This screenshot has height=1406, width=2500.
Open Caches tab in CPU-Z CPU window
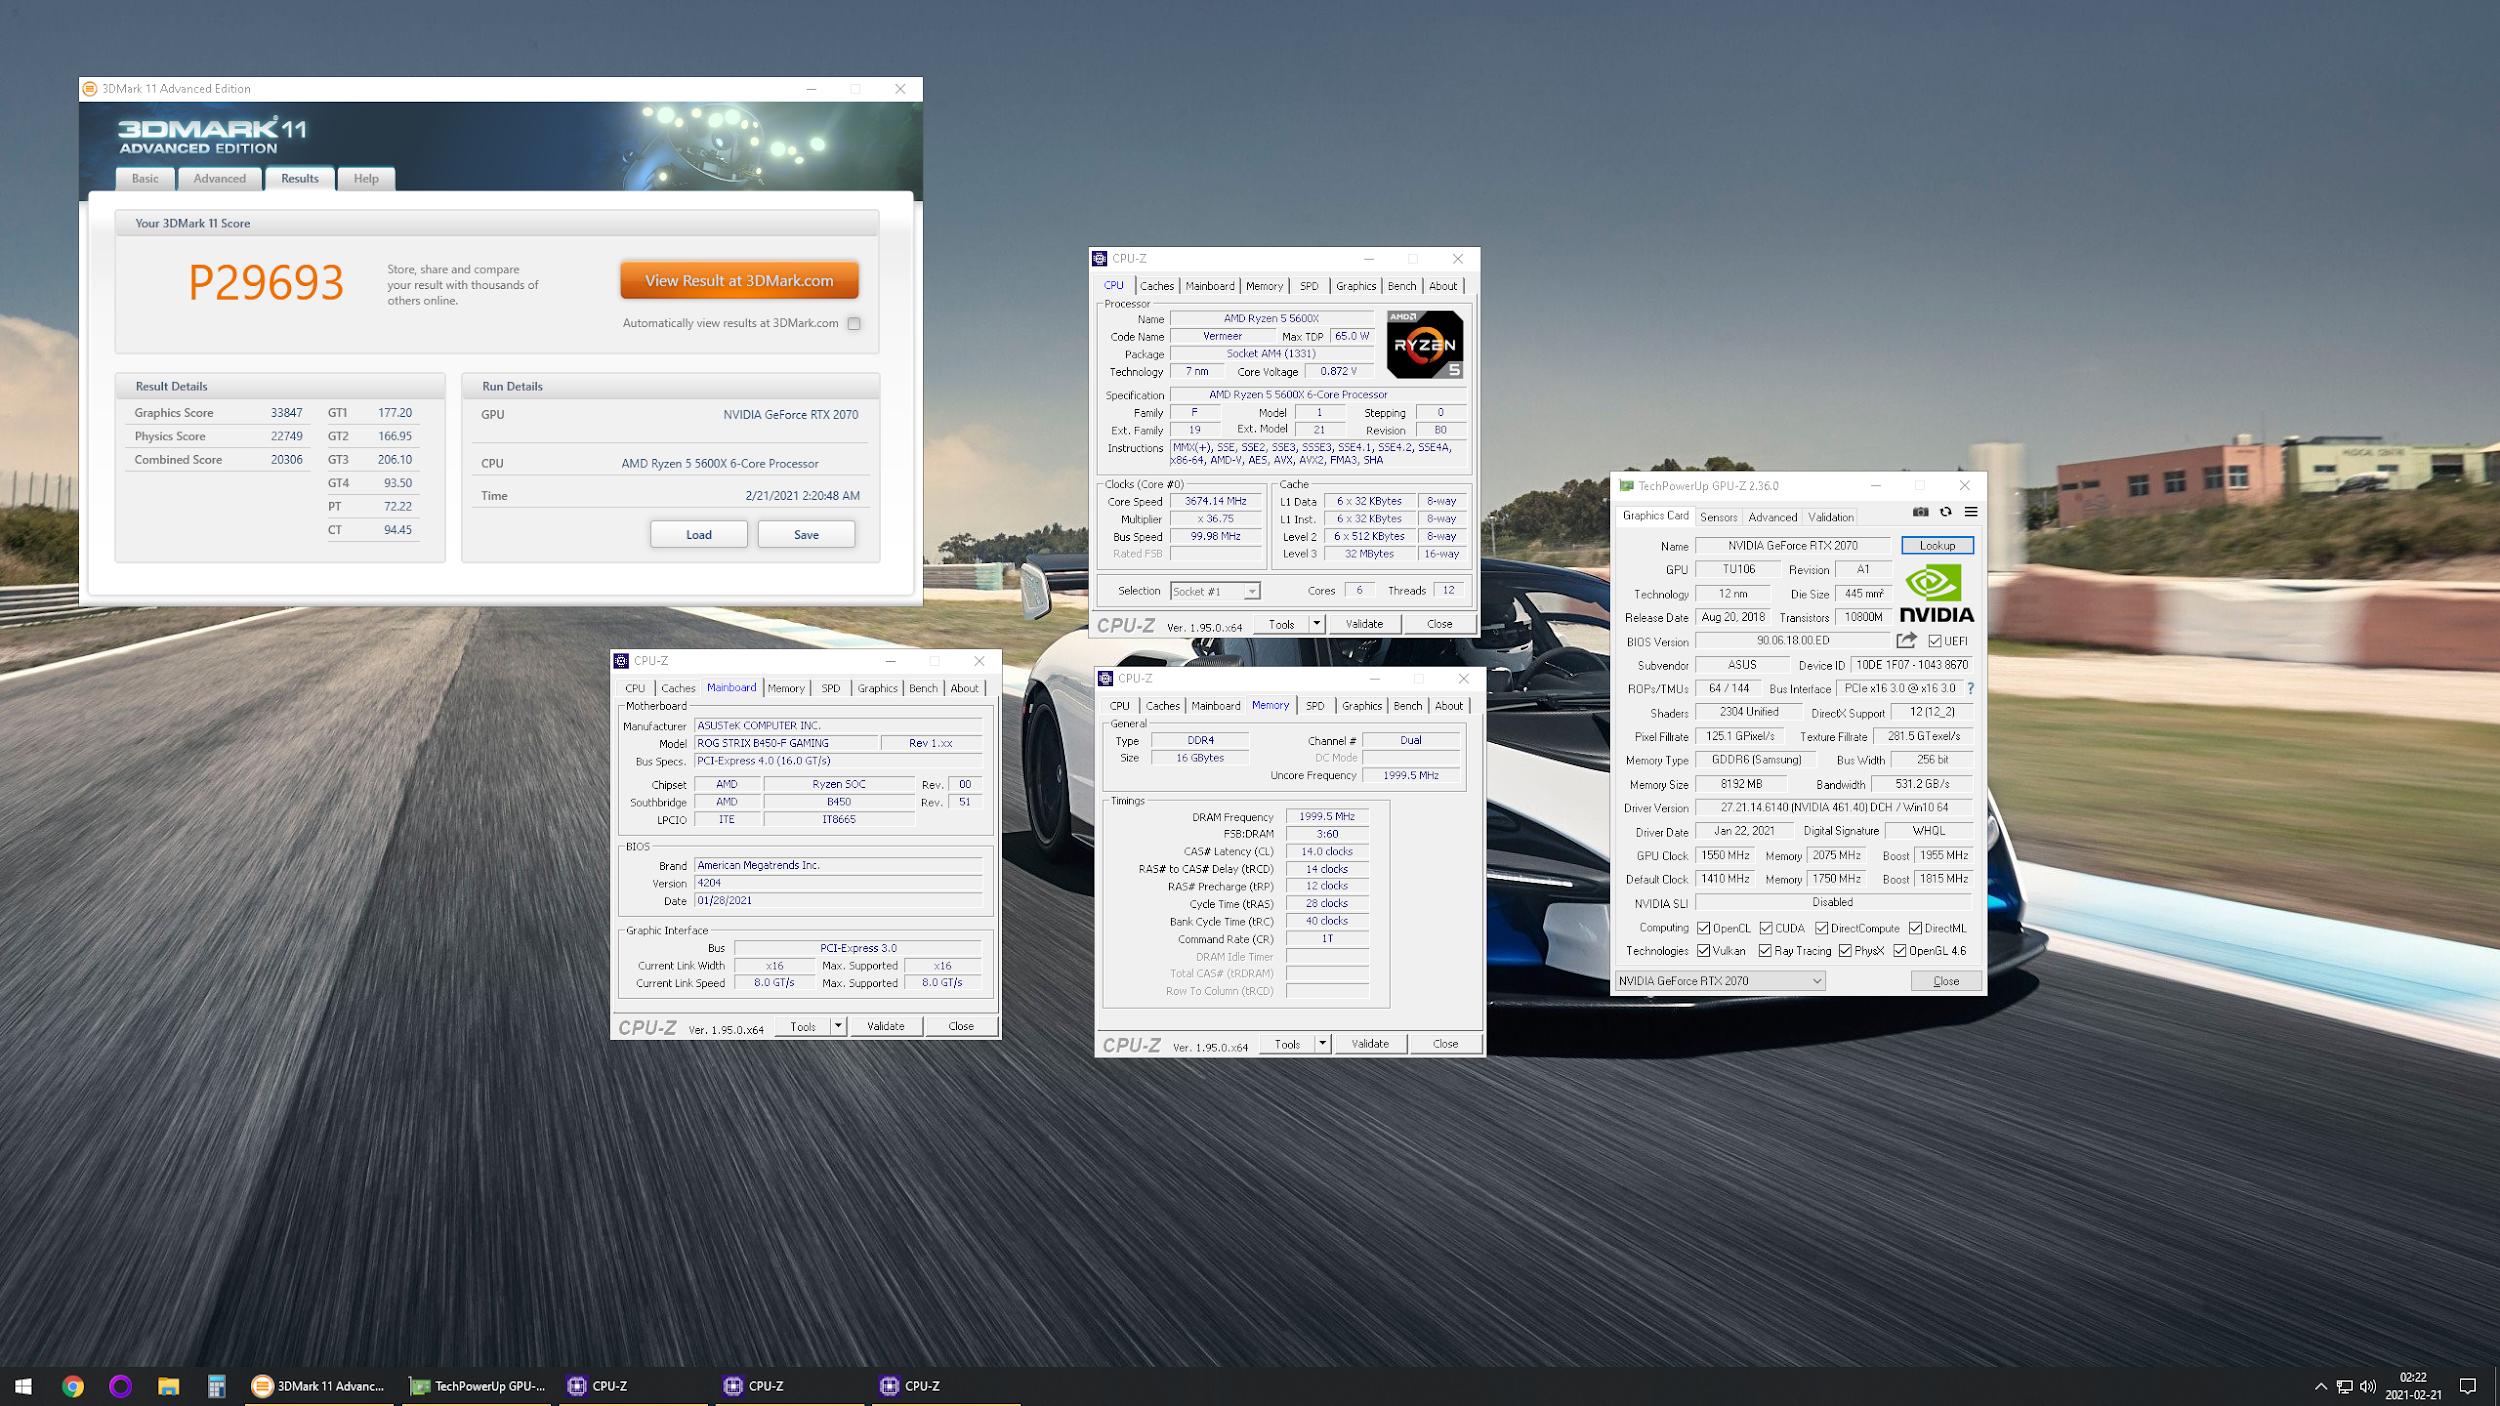1157,286
